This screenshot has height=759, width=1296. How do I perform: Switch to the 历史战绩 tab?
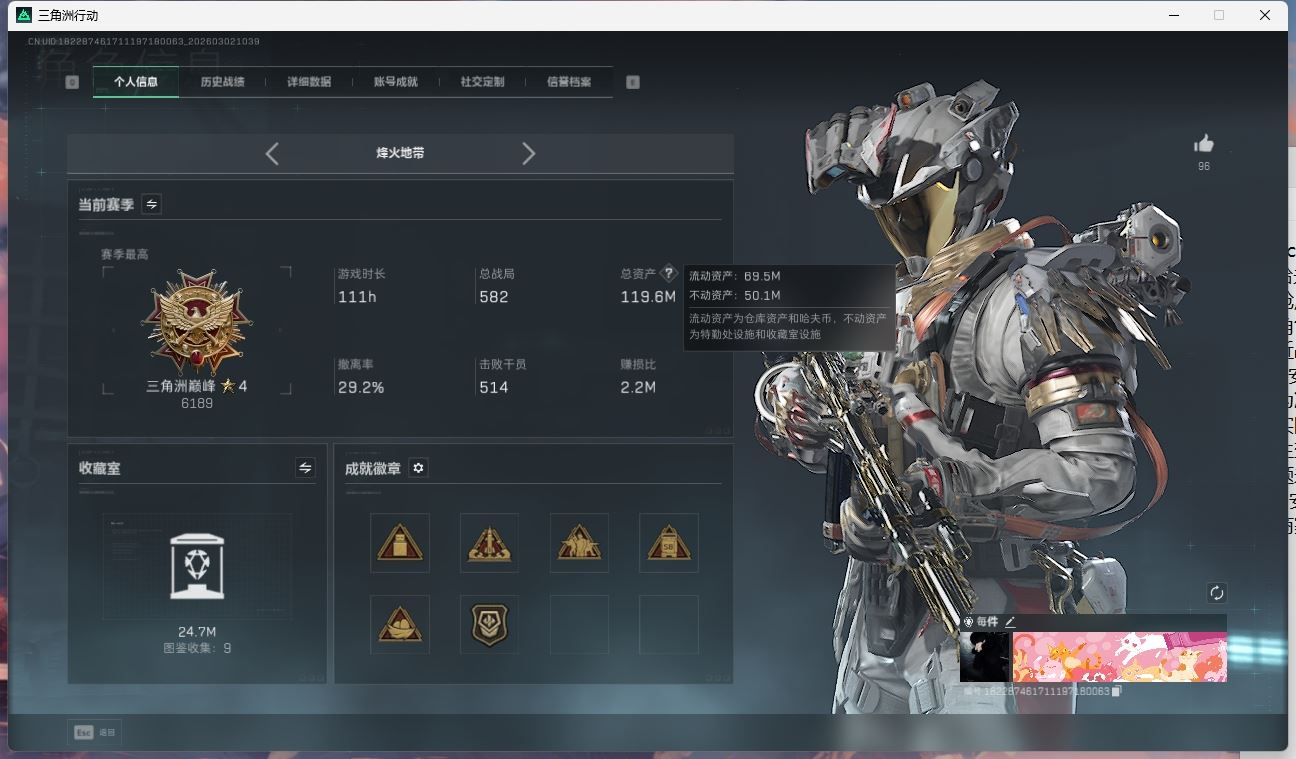click(222, 82)
